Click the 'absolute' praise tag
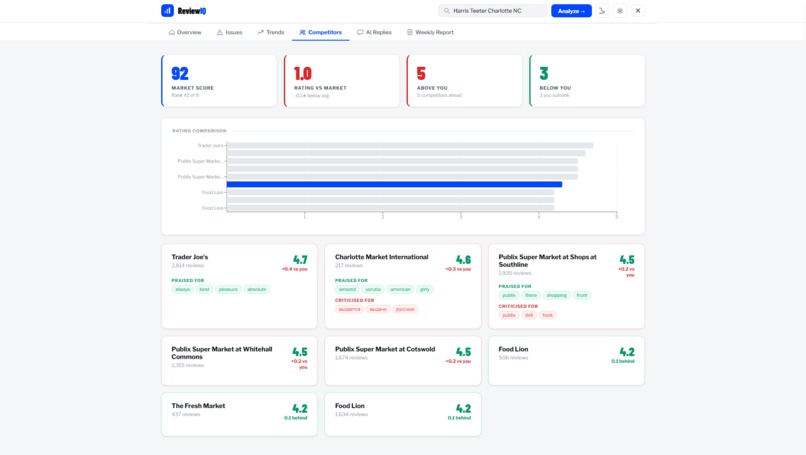 [x=257, y=289]
